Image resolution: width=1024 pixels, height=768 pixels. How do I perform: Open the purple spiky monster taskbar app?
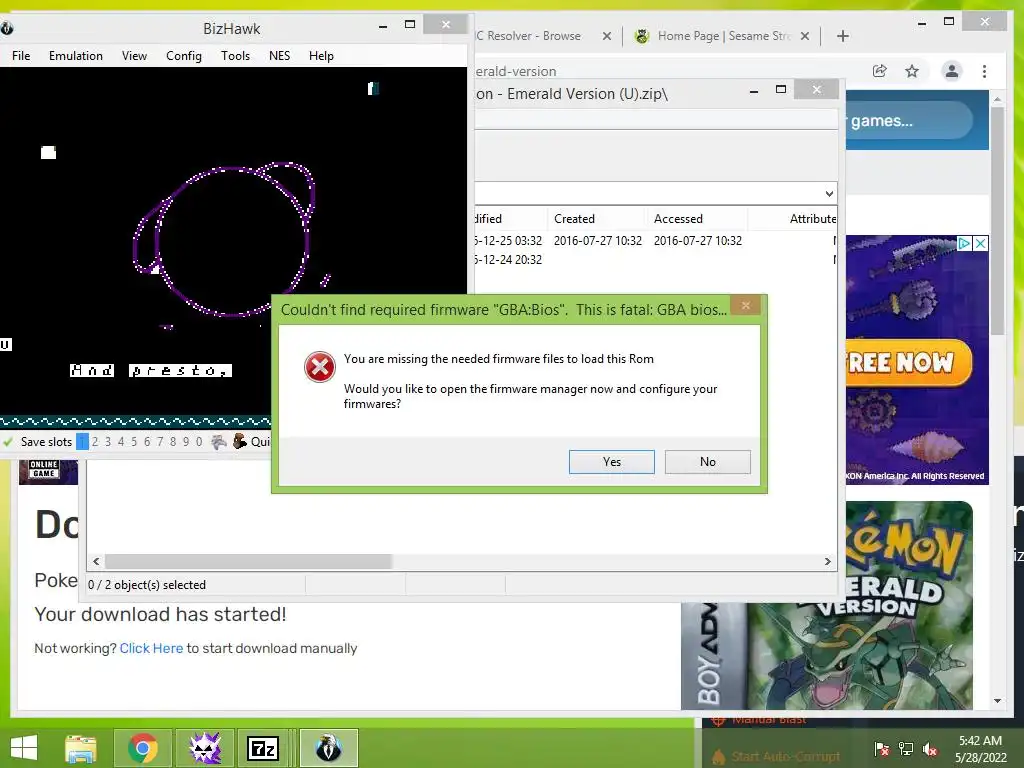click(204, 748)
